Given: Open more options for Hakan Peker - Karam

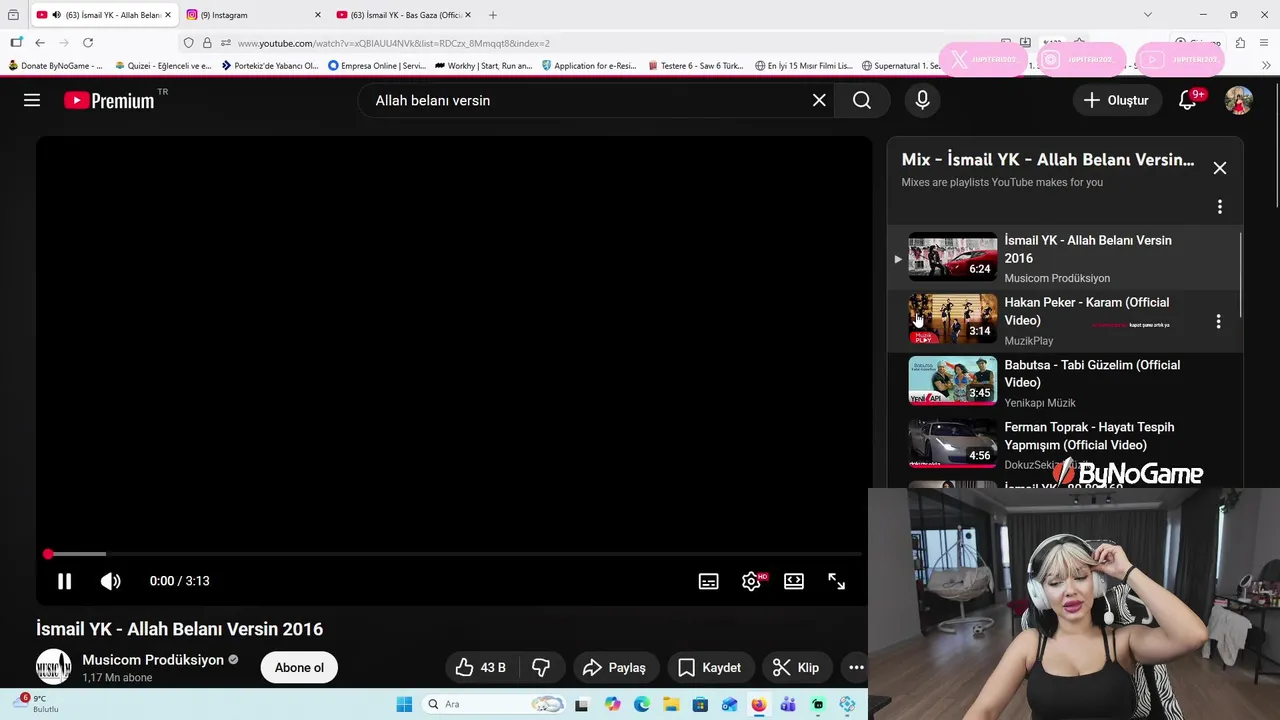Looking at the screenshot, I should pyautogui.click(x=1218, y=321).
